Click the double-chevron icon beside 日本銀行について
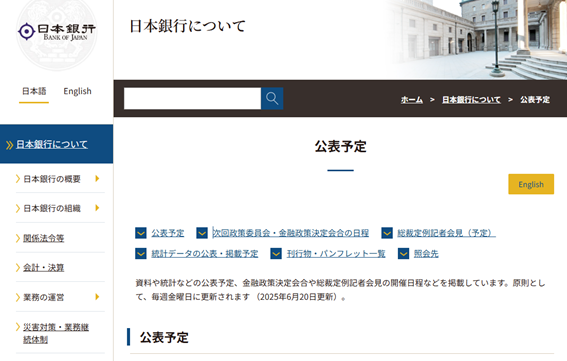The image size is (567, 361). pyautogui.click(x=9, y=145)
